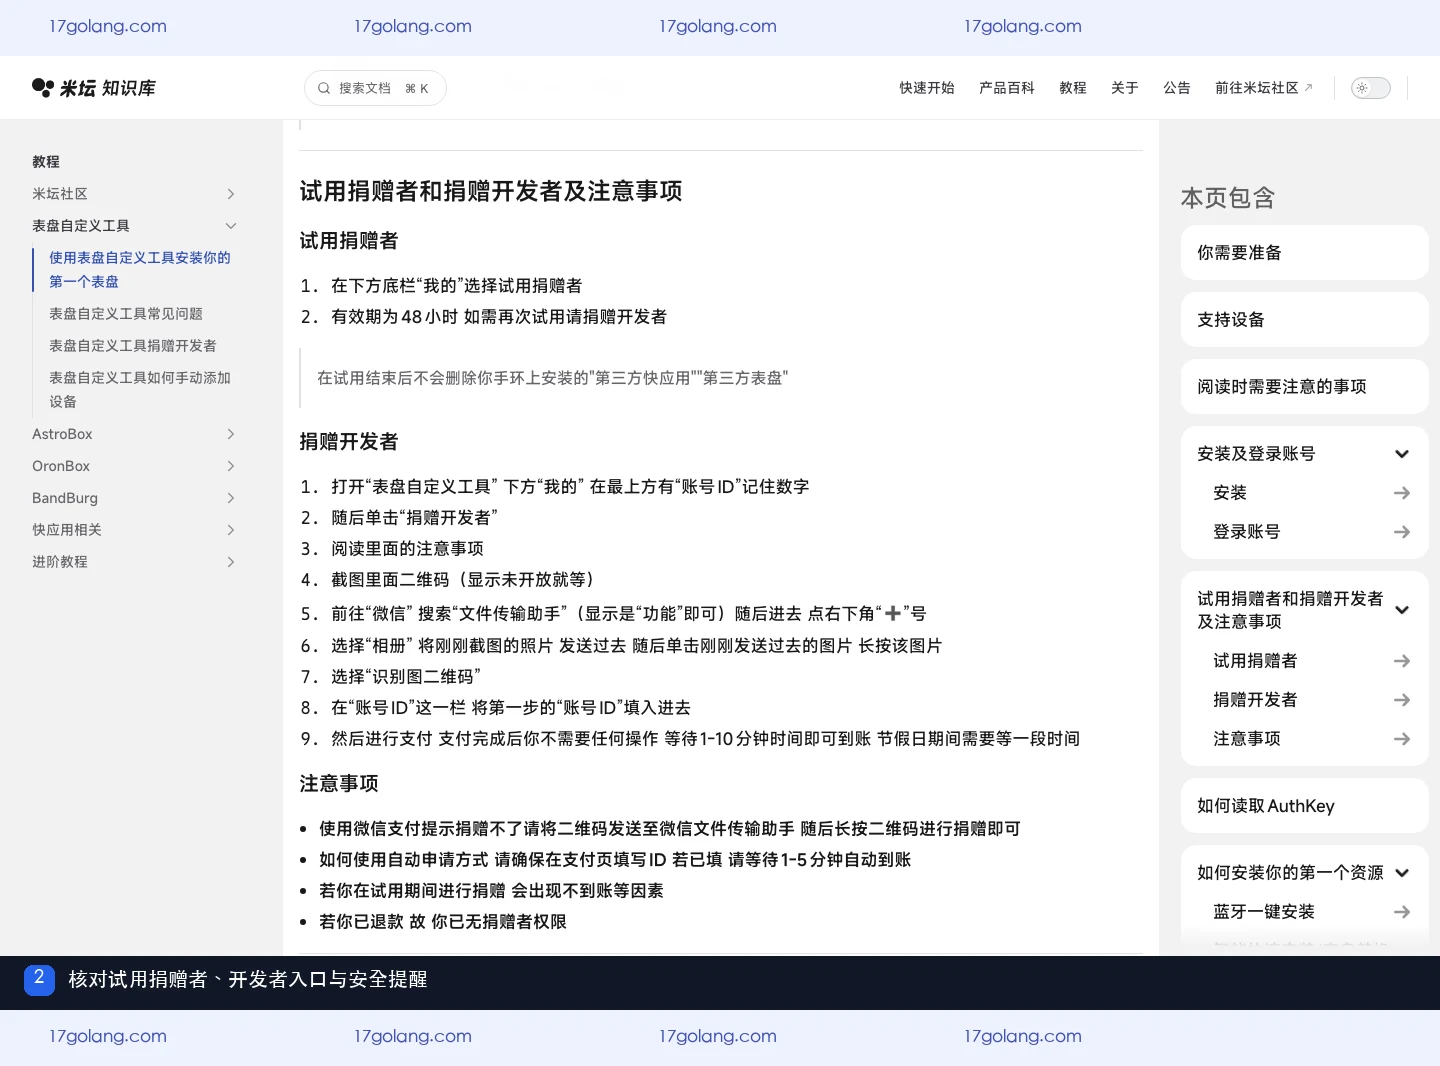Open 公告 in the top navigation
This screenshot has height=1066, width=1440.
tap(1177, 88)
